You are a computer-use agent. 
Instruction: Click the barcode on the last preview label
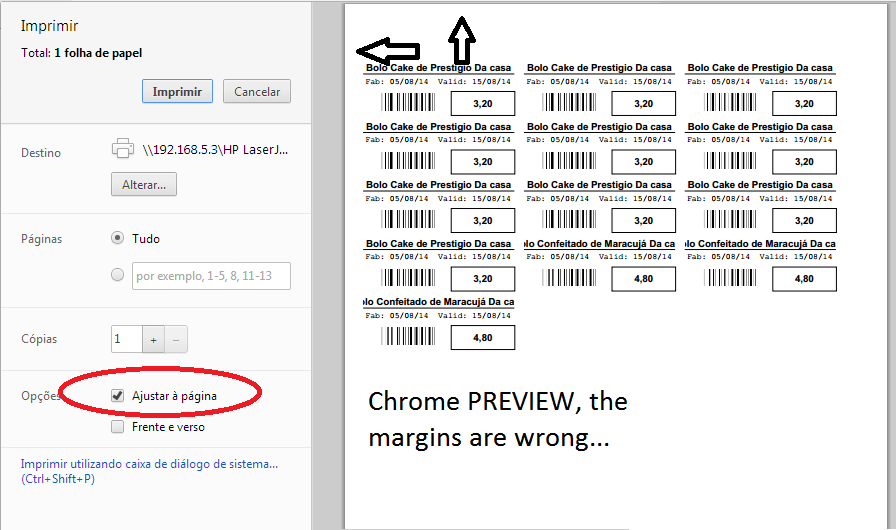pos(408,336)
